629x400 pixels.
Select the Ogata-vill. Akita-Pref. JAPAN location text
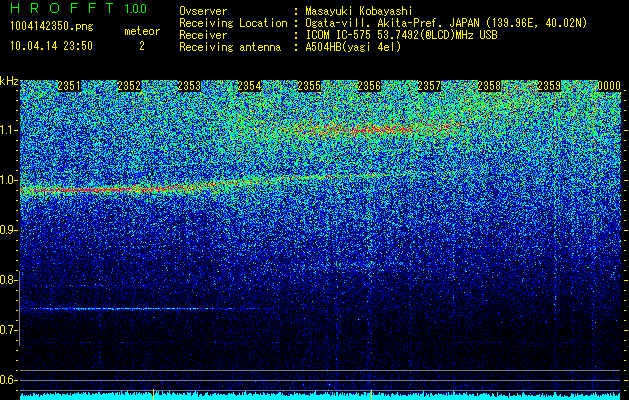pos(446,23)
